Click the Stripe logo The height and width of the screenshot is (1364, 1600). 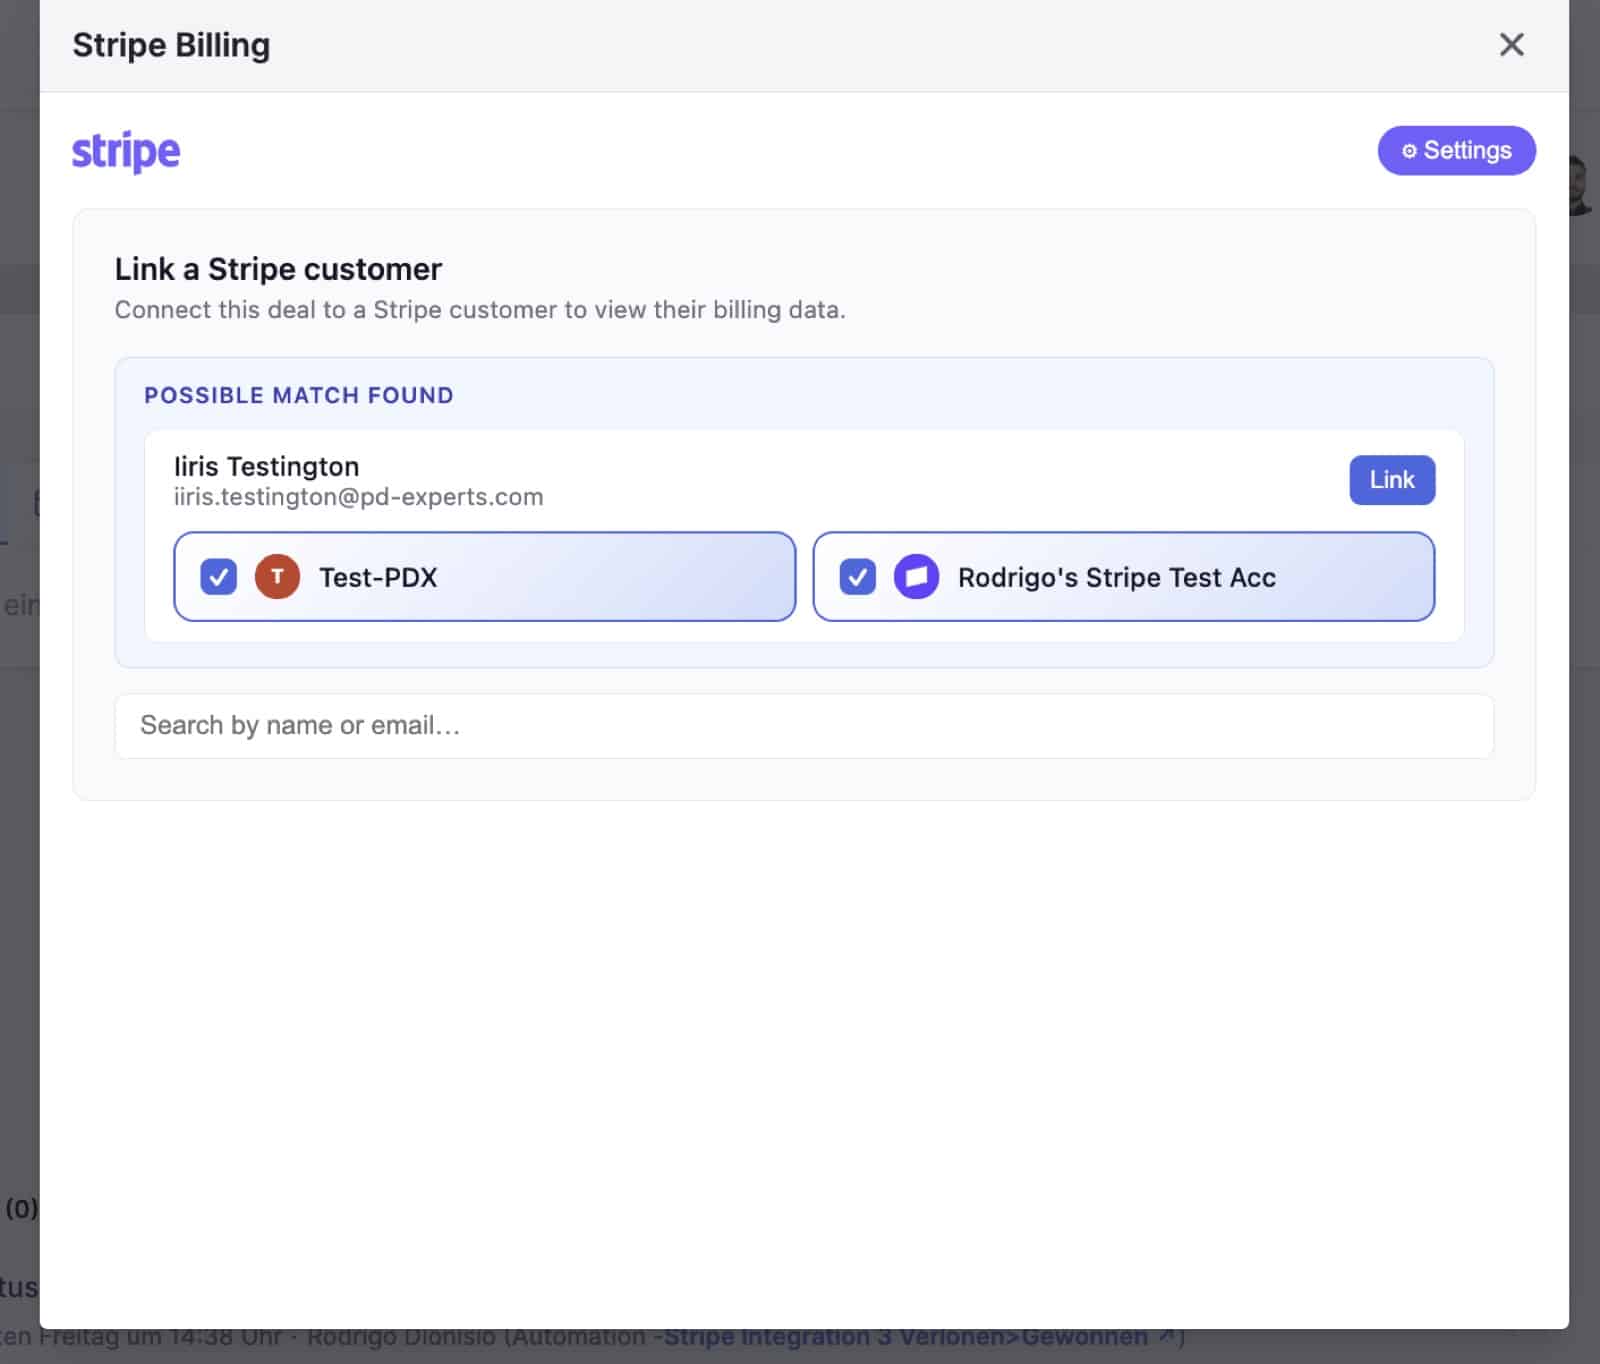(126, 152)
